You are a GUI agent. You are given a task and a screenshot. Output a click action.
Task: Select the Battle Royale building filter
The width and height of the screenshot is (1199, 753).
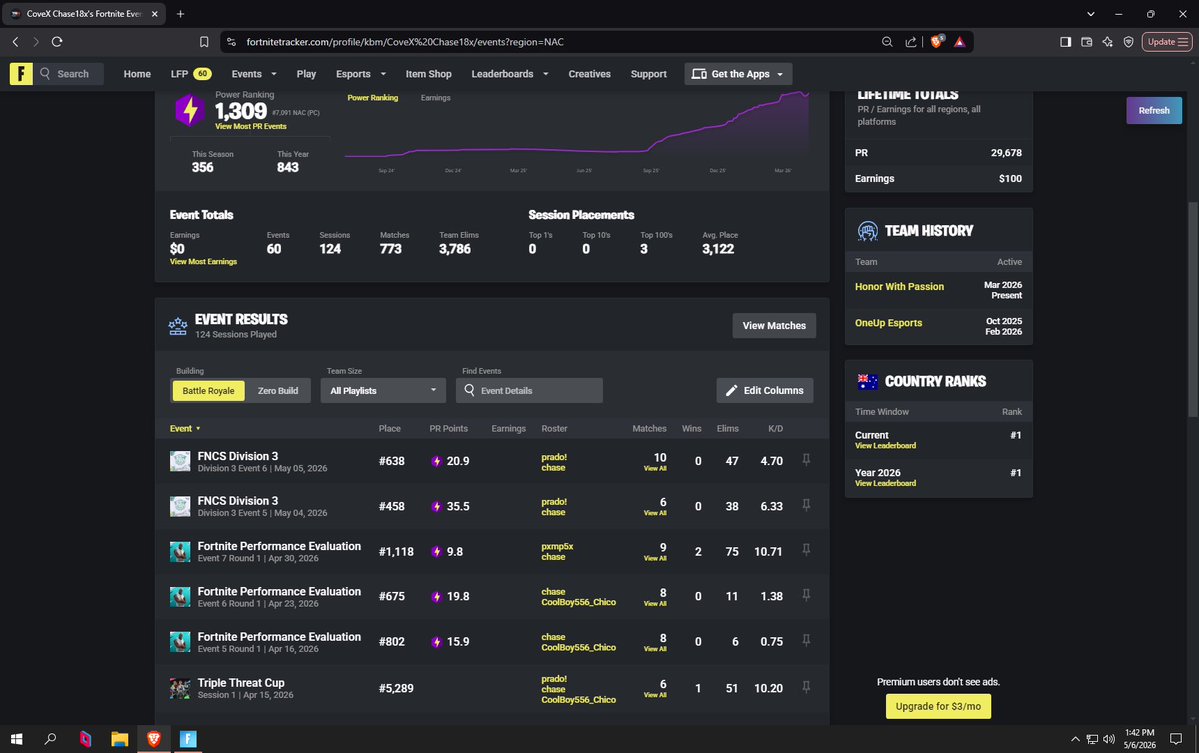point(208,391)
